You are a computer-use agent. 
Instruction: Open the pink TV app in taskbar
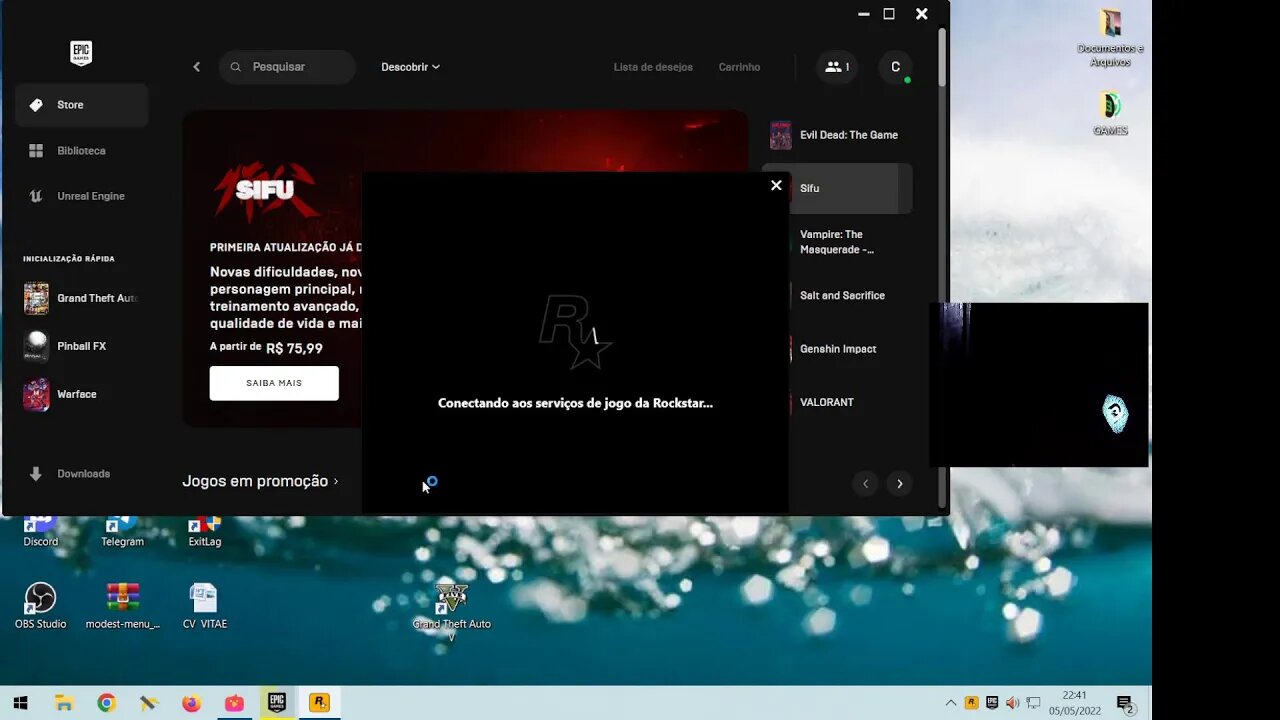click(234, 703)
